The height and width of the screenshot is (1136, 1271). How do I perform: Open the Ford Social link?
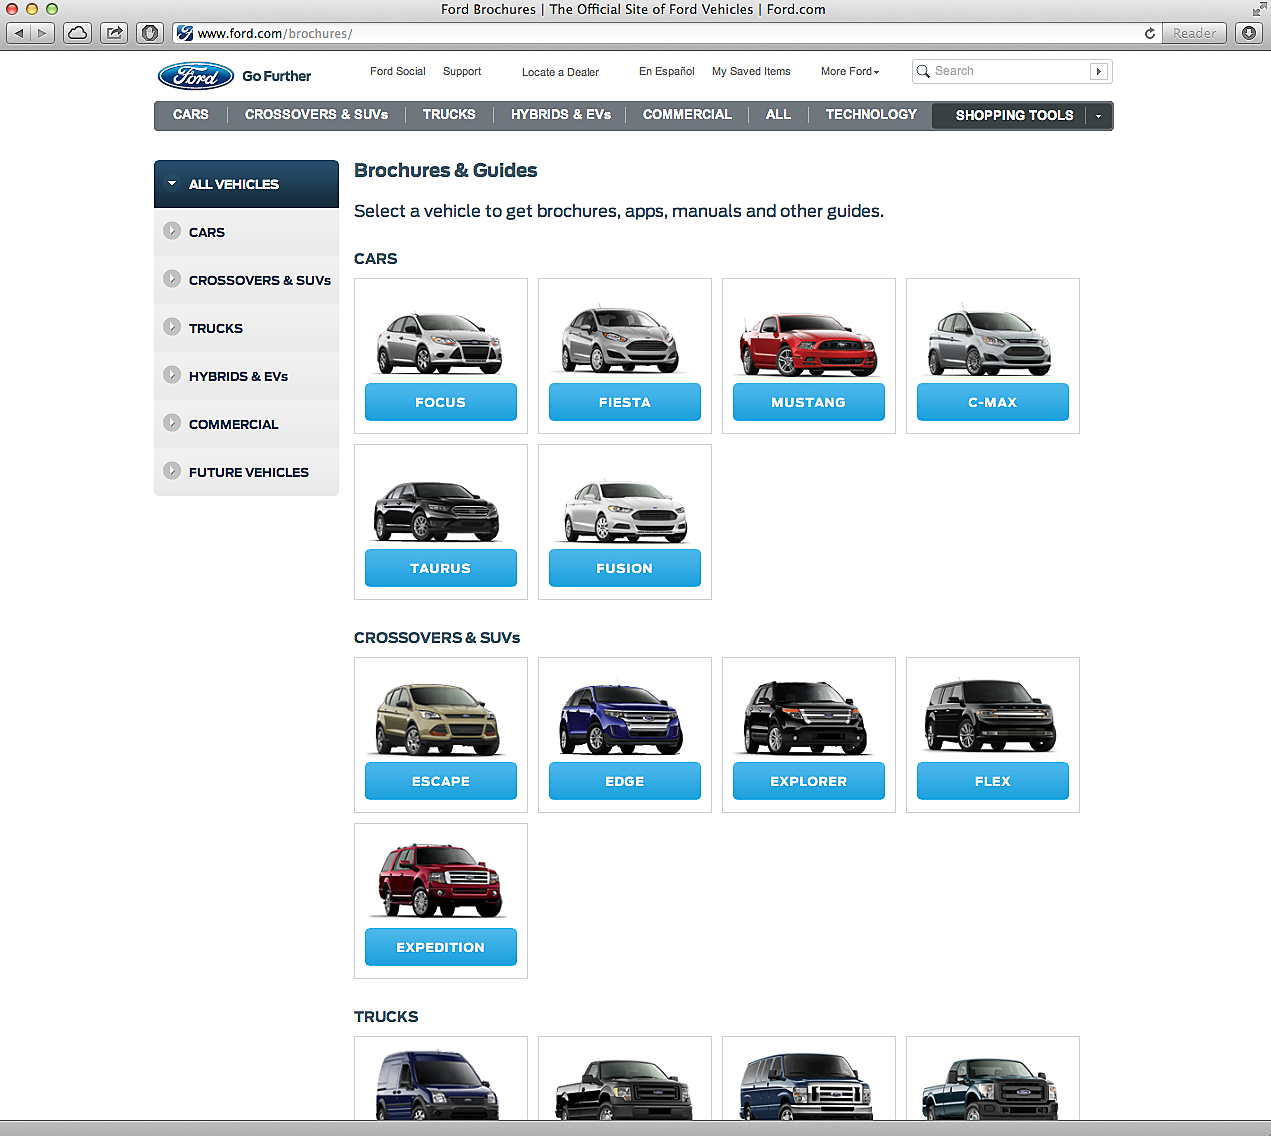[397, 71]
